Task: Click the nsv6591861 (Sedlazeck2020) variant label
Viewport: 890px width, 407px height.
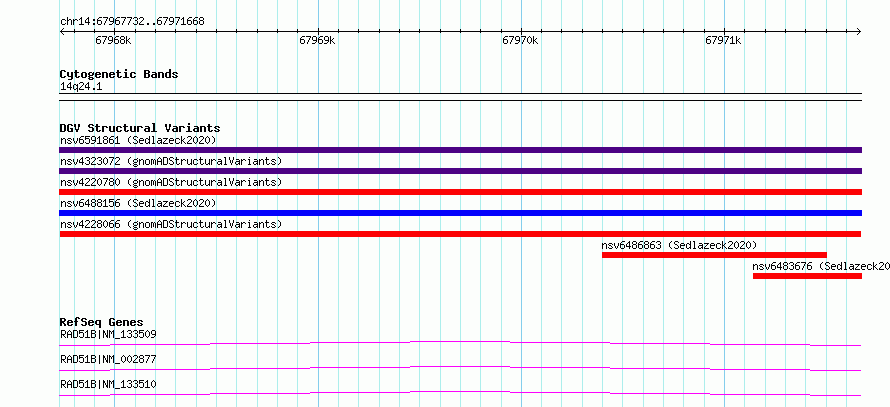Action: point(138,140)
